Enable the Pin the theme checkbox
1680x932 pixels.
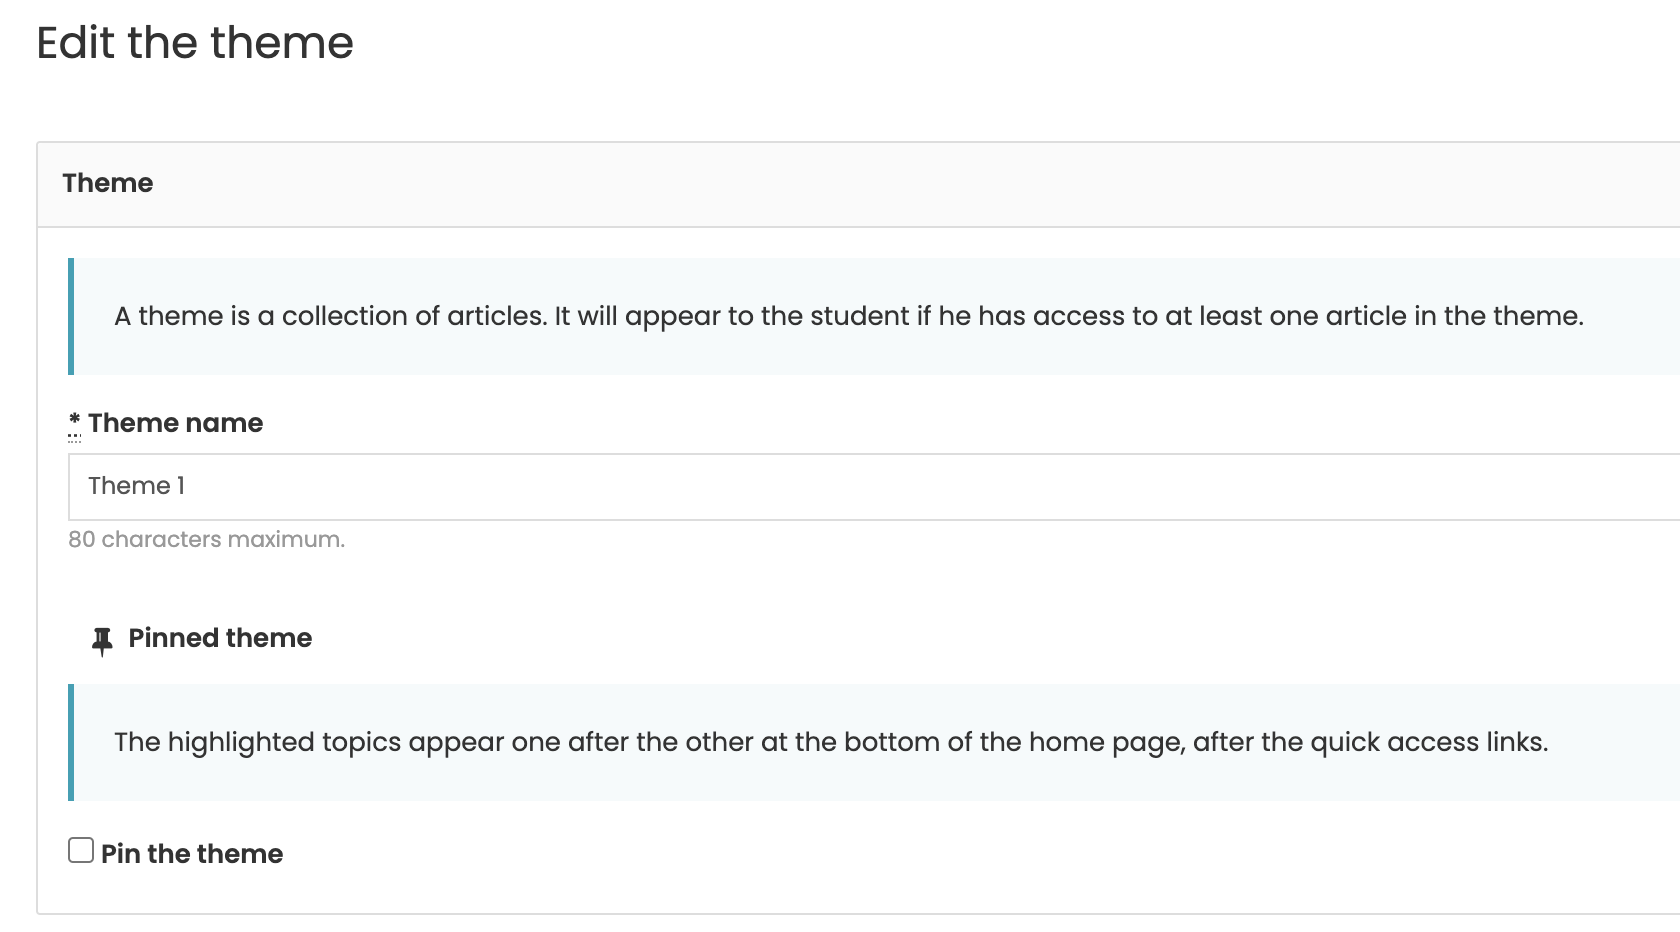tap(81, 850)
